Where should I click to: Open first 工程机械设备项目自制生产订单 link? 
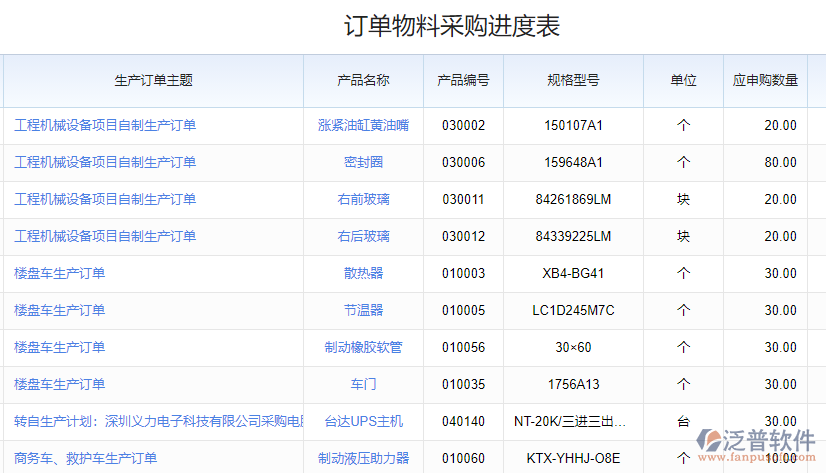pyautogui.click(x=105, y=125)
